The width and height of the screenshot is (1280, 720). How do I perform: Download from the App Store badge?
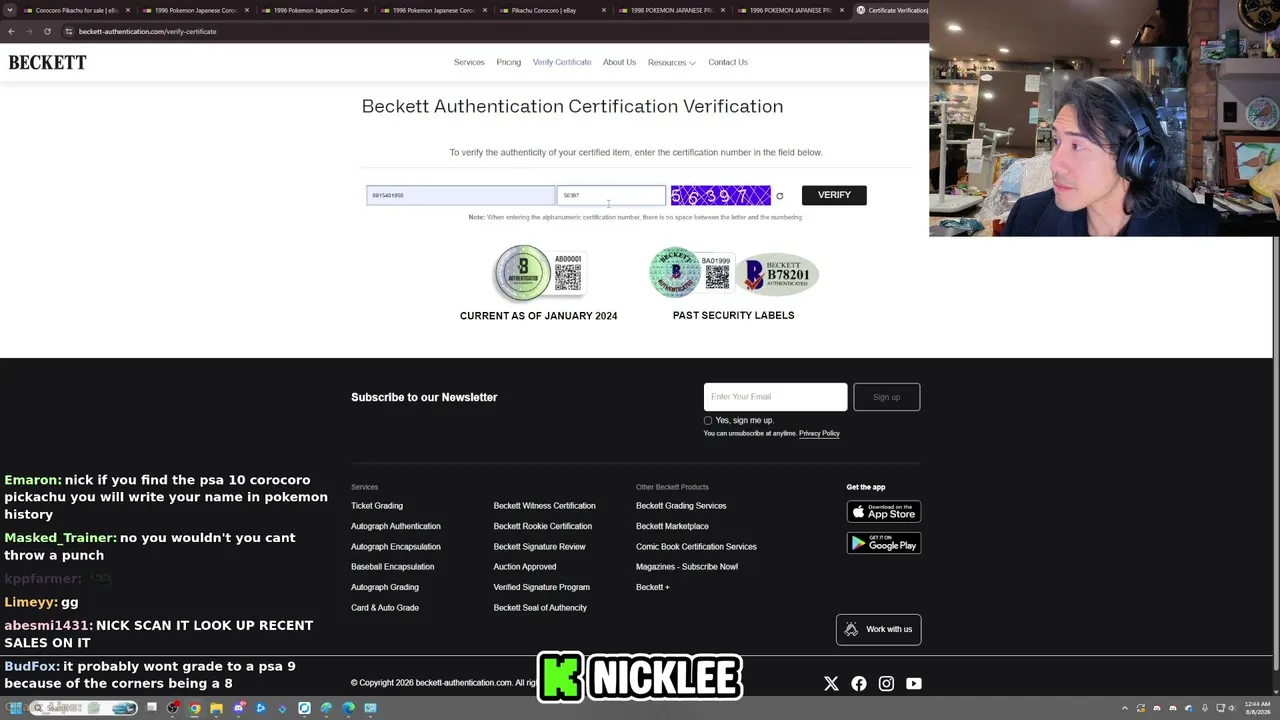[883, 512]
